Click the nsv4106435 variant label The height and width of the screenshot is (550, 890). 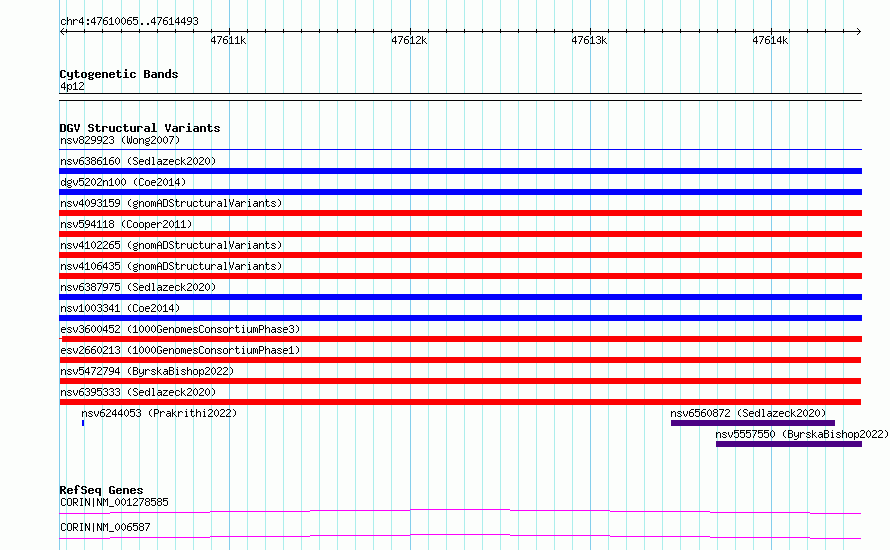[x=170, y=266]
